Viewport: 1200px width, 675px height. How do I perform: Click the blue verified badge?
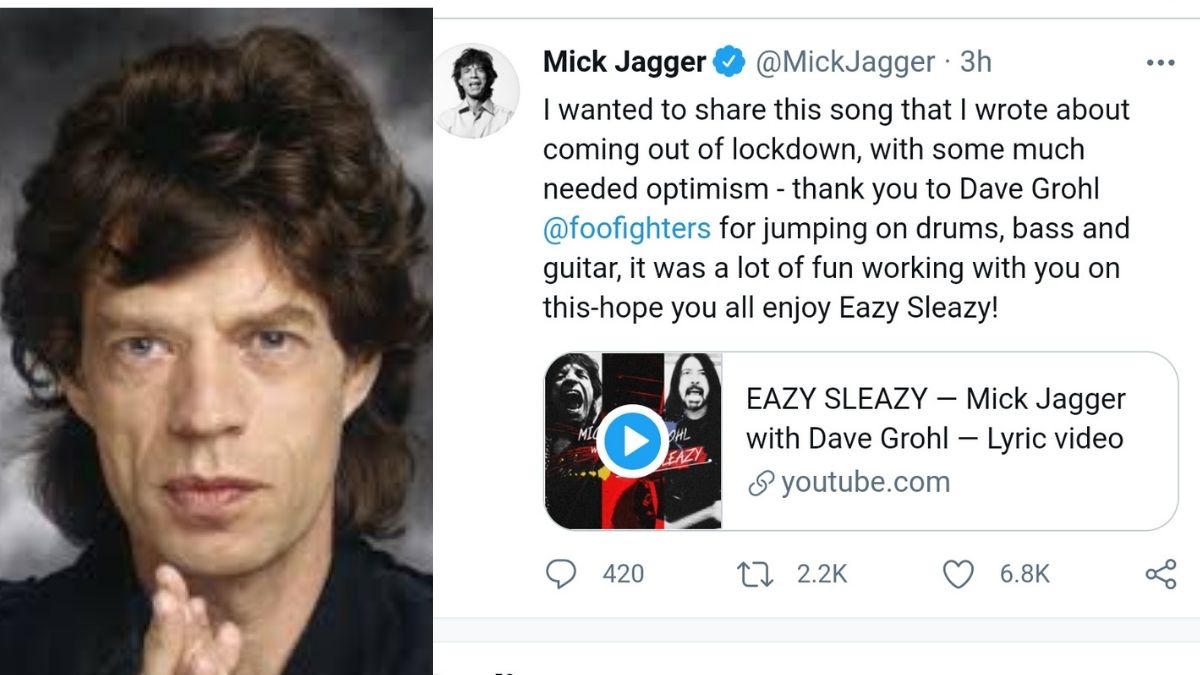729,63
